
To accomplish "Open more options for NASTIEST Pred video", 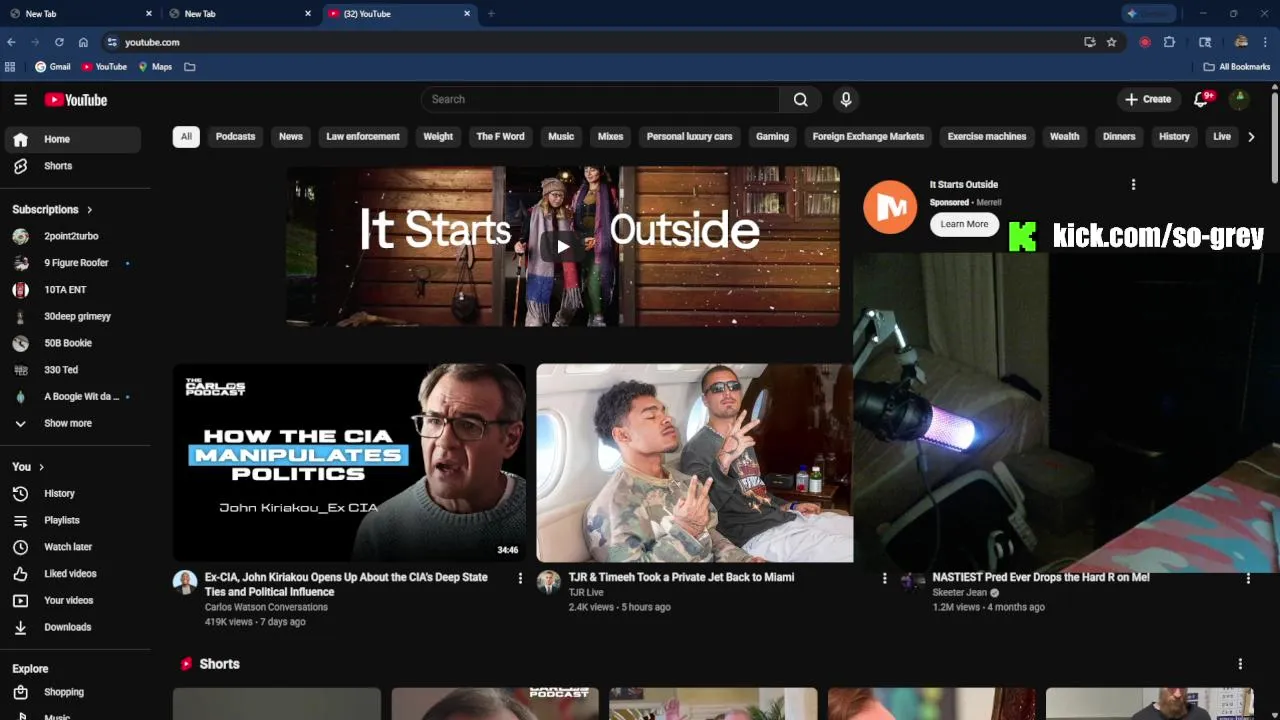I will (1248, 578).
